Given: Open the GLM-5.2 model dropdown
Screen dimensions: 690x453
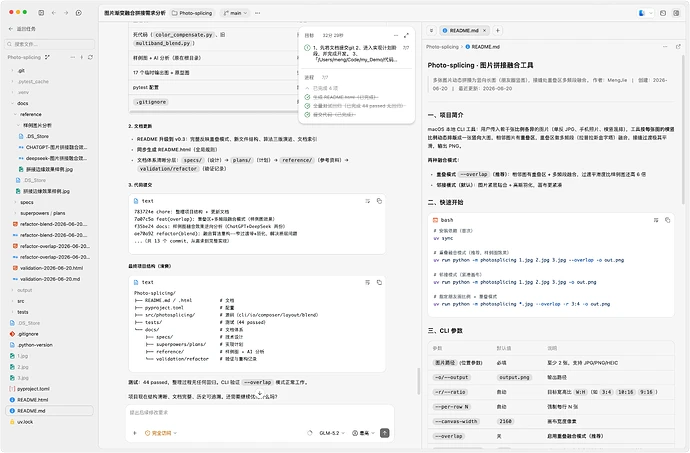Looking at the screenshot, I should click(x=332, y=433).
